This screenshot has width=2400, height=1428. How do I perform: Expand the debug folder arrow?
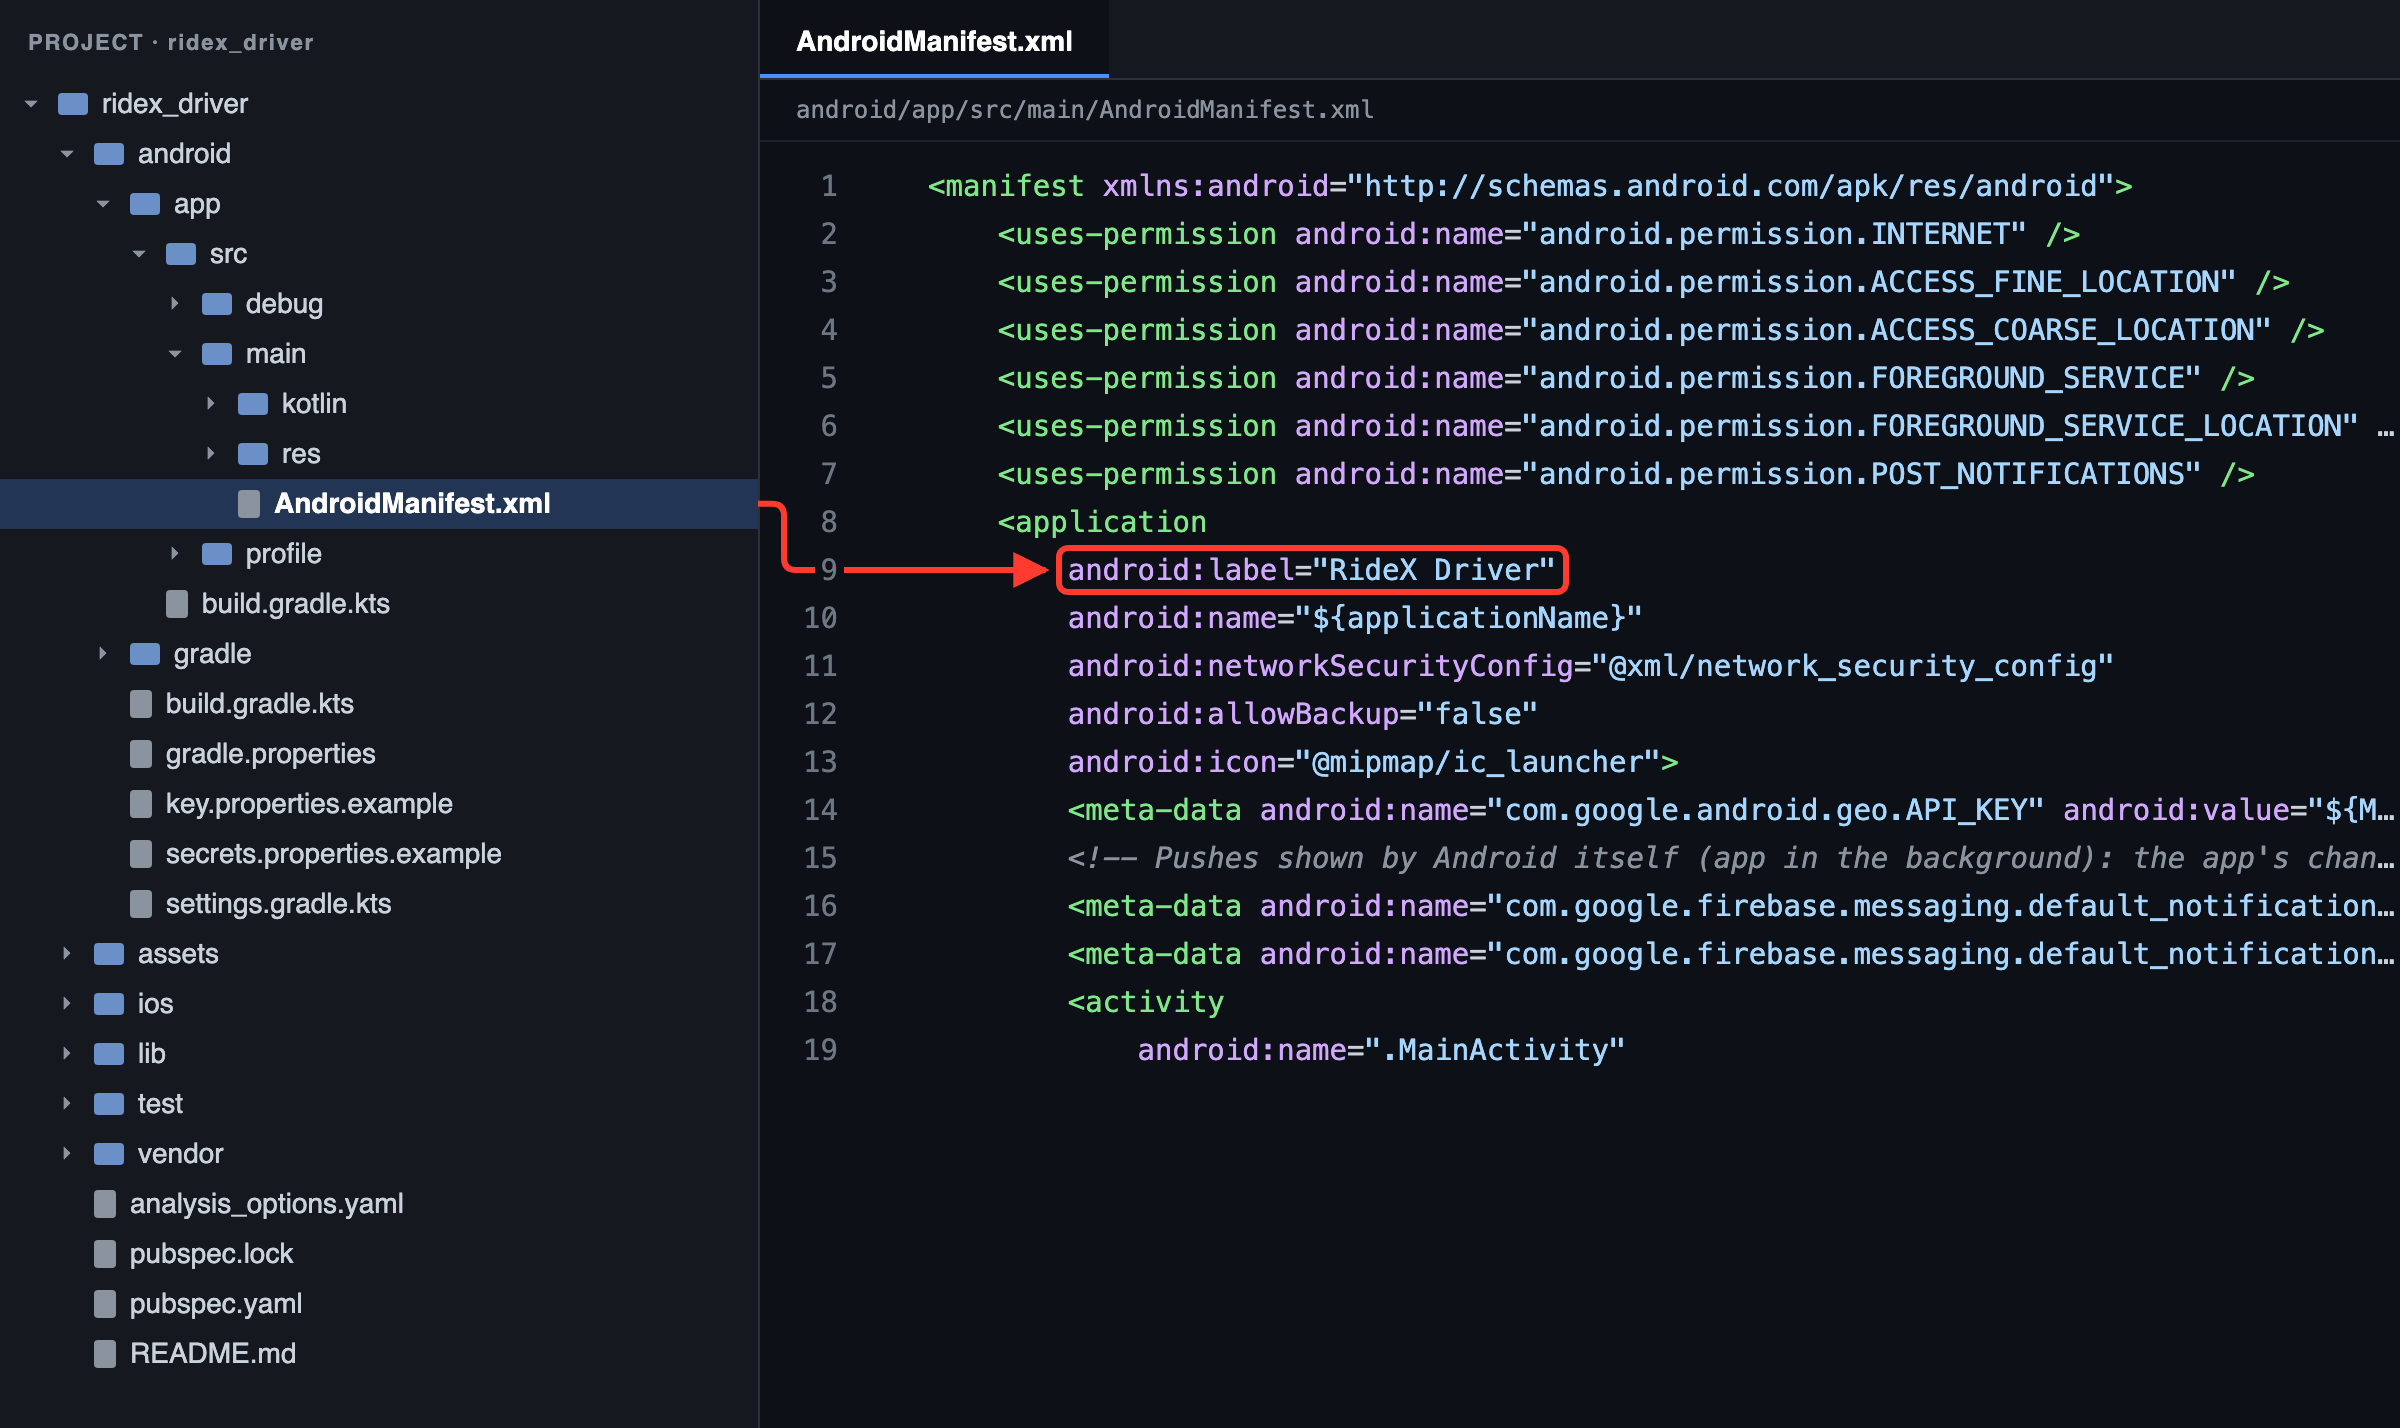tap(175, 304)
